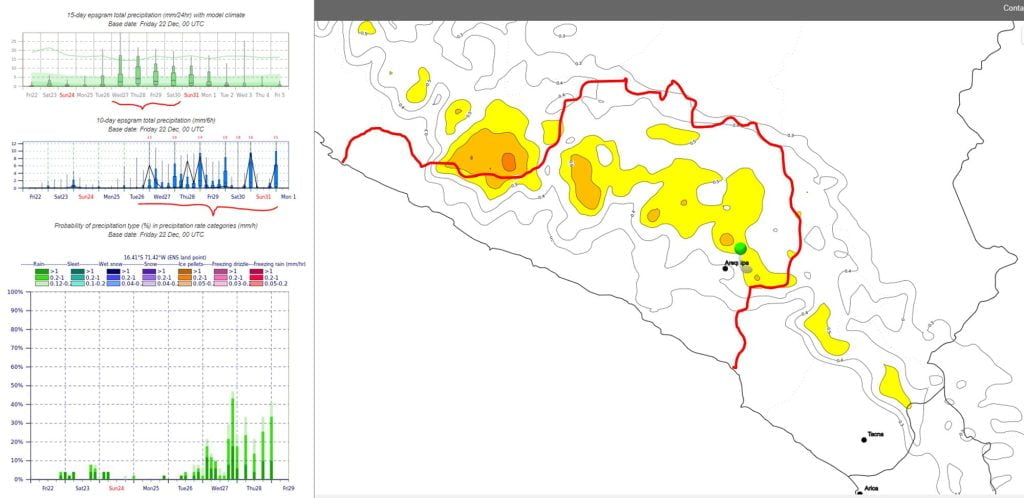The height and width of the screenshot is (498, 1024).
Task: Click the green location marker near Arequipa
Action: coord(740,248)
